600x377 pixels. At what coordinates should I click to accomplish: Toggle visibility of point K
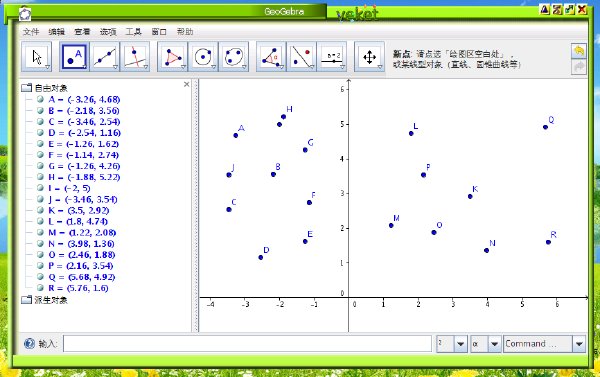[x=40, y=210]
